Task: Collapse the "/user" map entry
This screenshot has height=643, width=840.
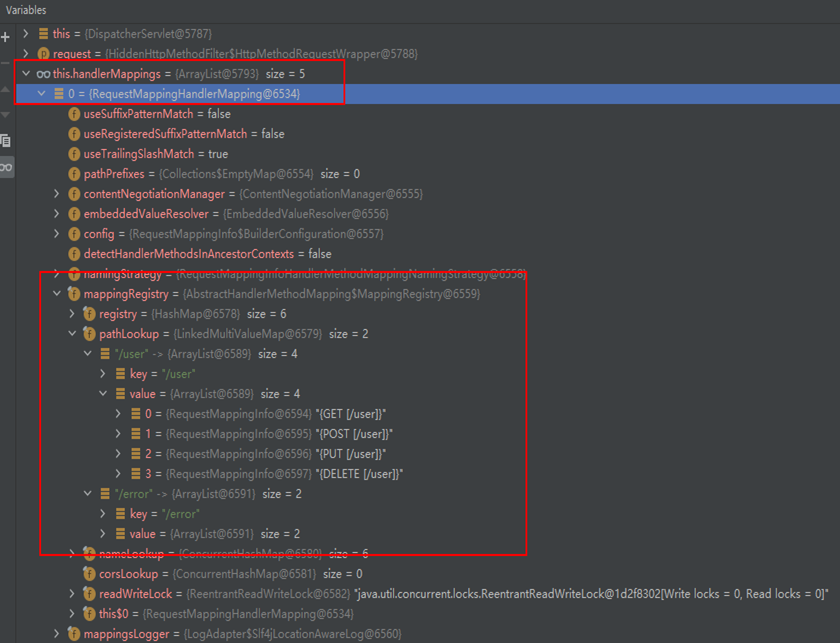Action: tap(88, 354)
